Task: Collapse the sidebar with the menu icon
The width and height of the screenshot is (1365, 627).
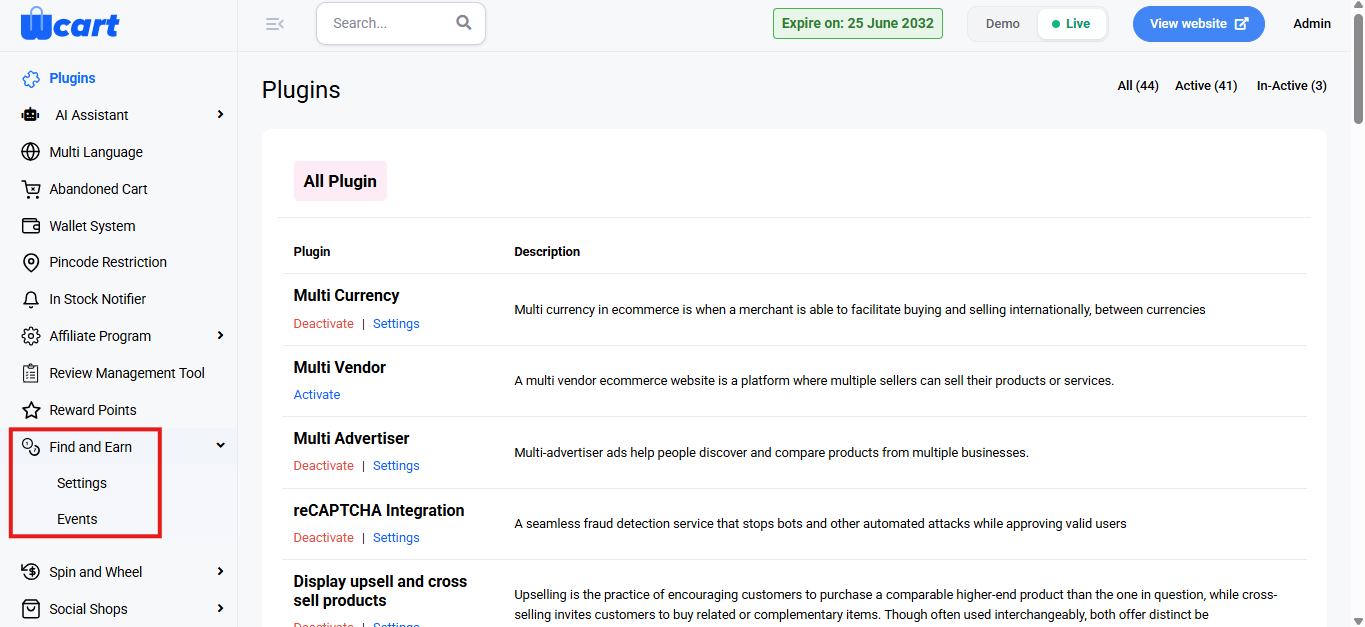Action: pyautogui.click(x=275, y=24)
